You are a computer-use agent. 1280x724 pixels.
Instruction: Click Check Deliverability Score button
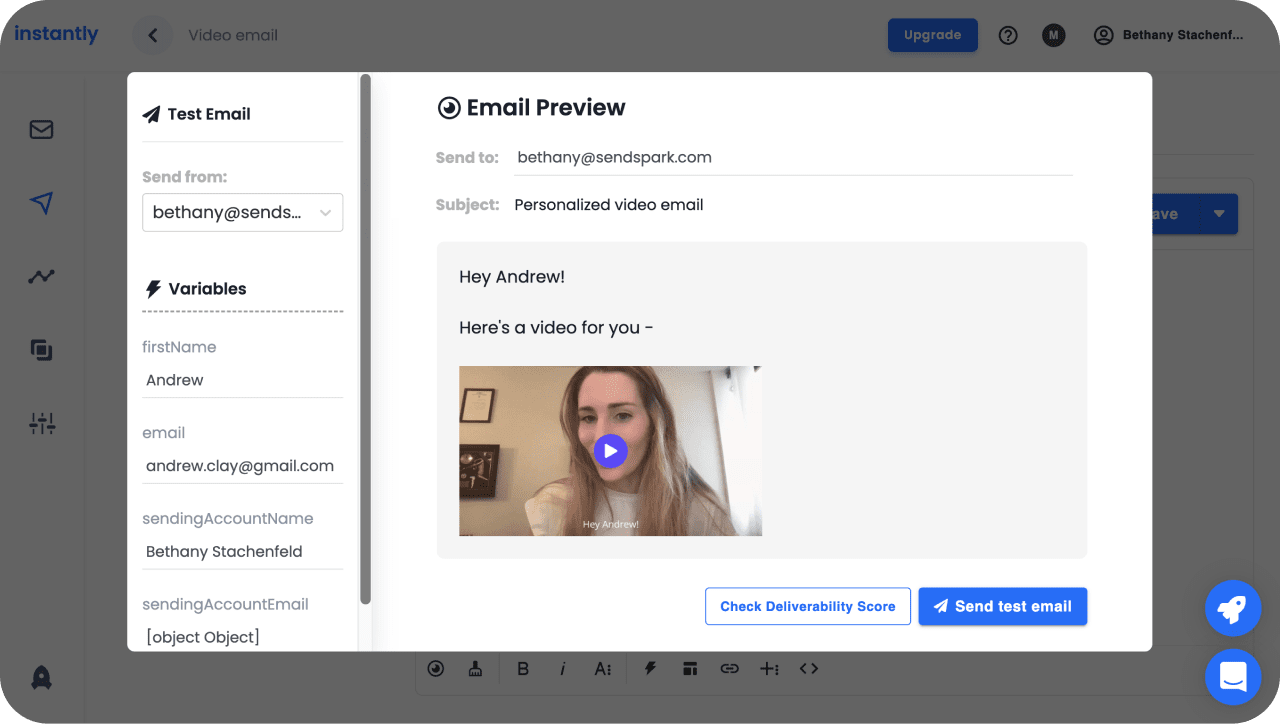(808, 606)
